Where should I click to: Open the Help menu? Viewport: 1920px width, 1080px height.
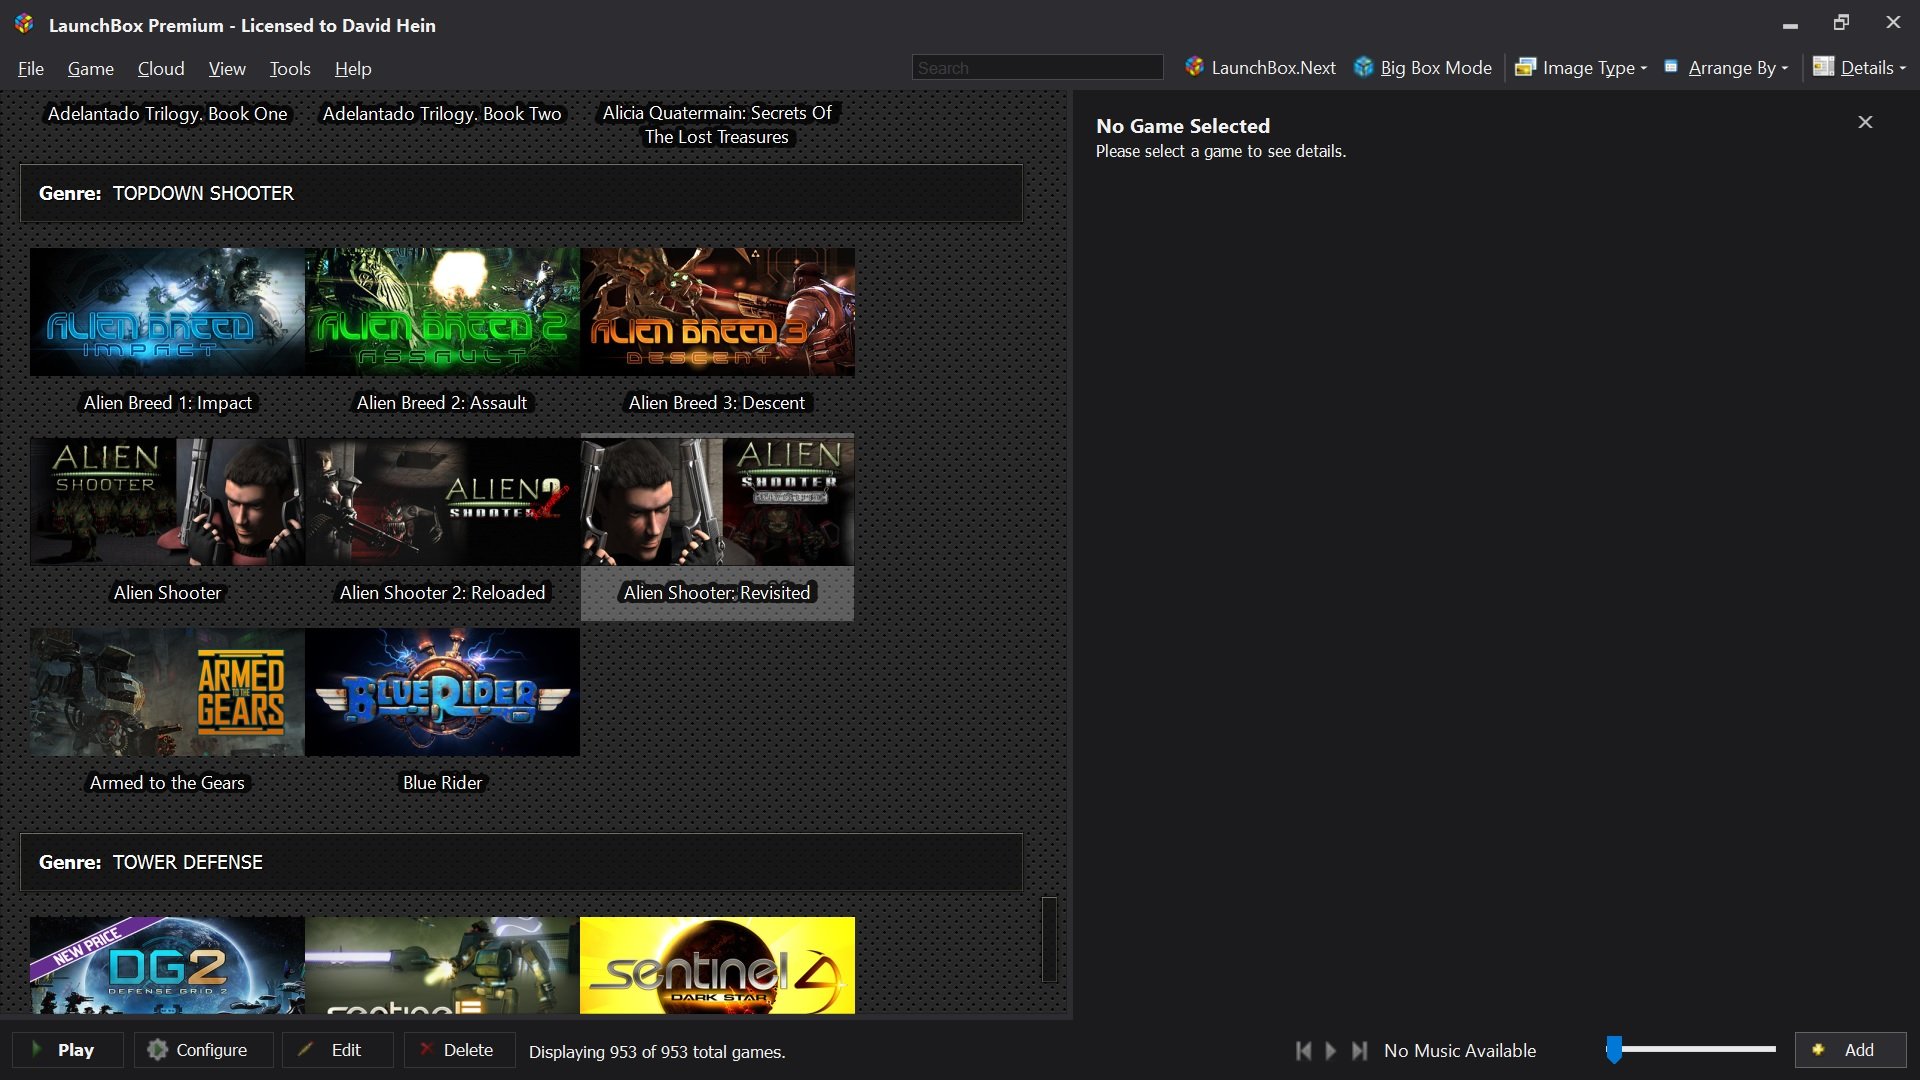[353, 68]
